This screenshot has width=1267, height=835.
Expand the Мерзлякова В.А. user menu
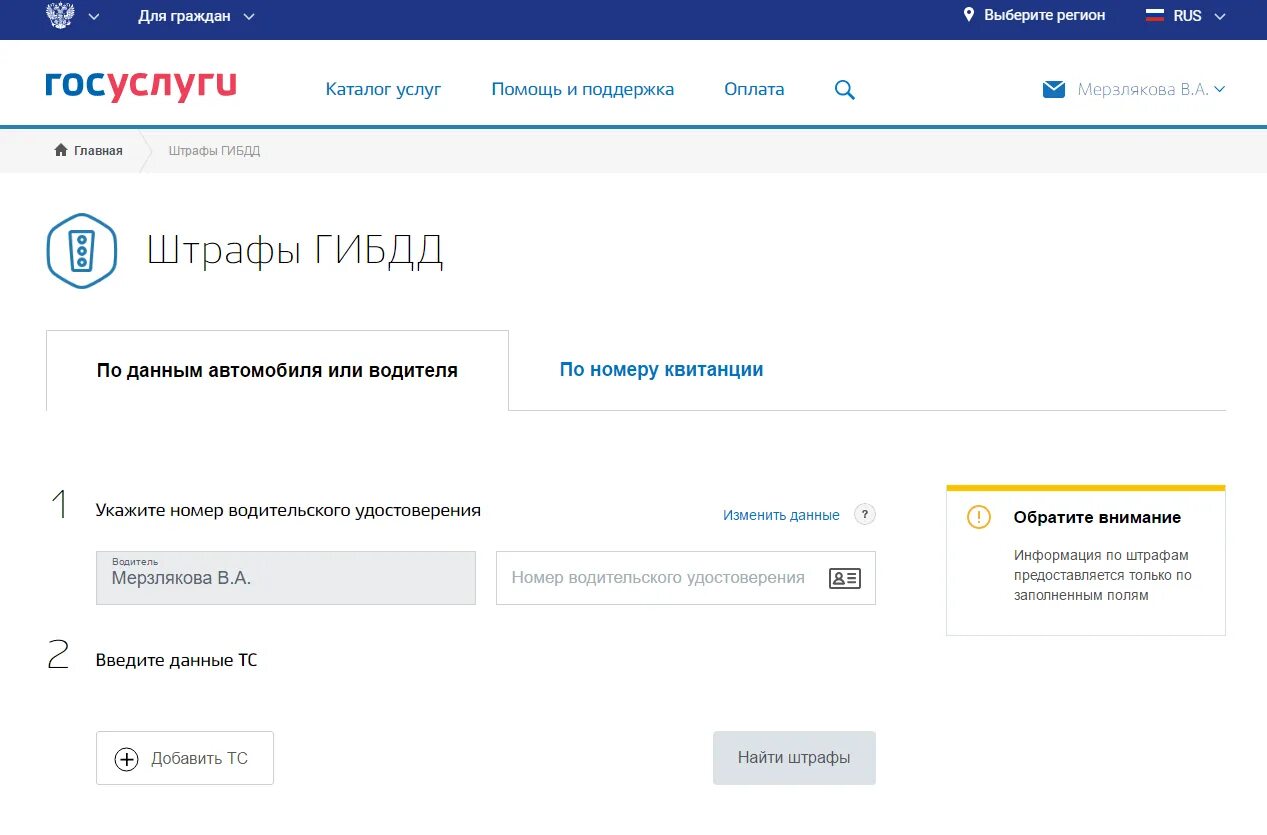click(x=1151, y=89)
